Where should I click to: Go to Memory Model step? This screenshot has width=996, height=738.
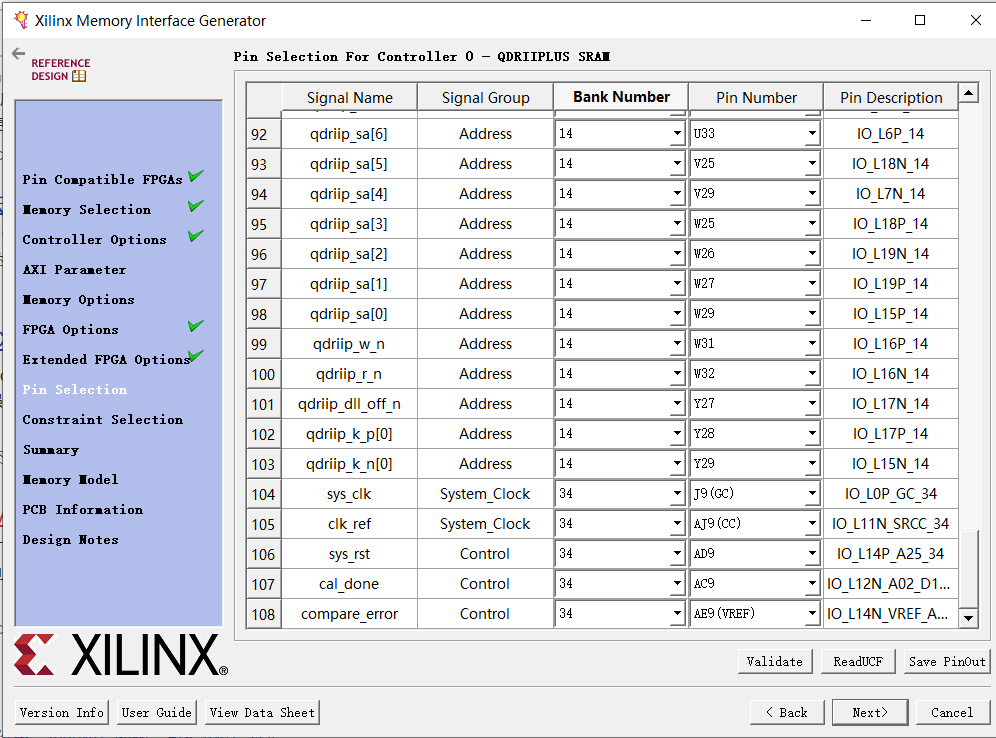71,480
